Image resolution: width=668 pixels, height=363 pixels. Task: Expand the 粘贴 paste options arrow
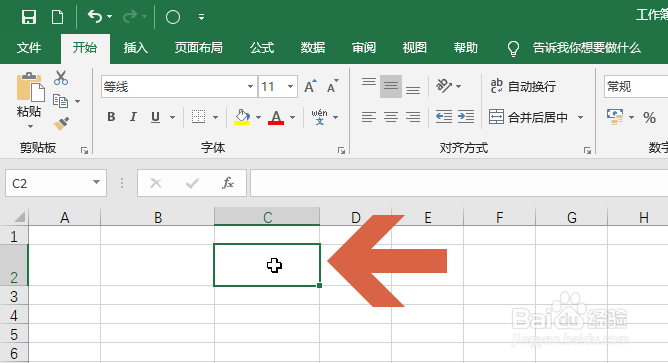tap(29, 126)
